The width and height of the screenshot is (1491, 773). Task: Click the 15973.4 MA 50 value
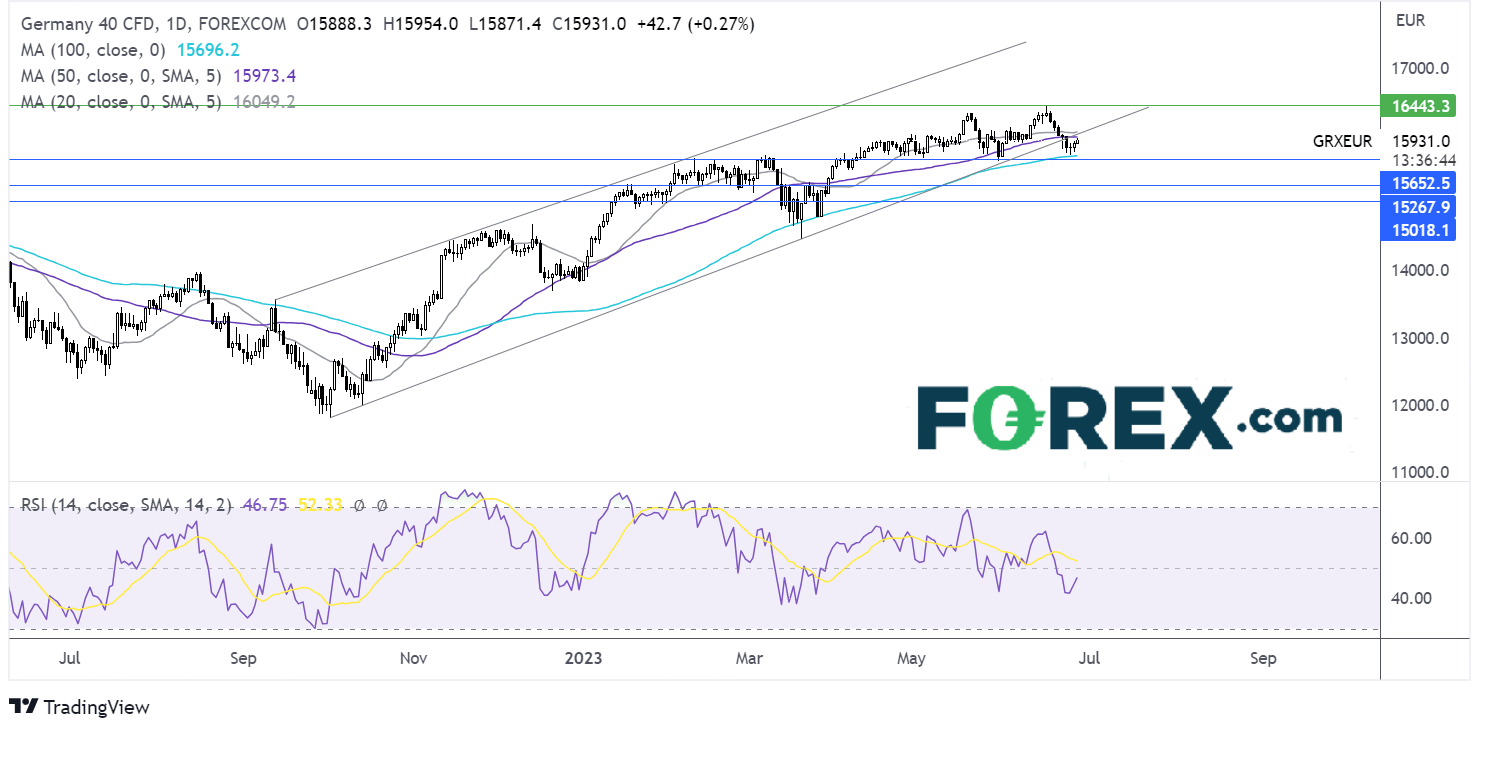click(263, 76)
